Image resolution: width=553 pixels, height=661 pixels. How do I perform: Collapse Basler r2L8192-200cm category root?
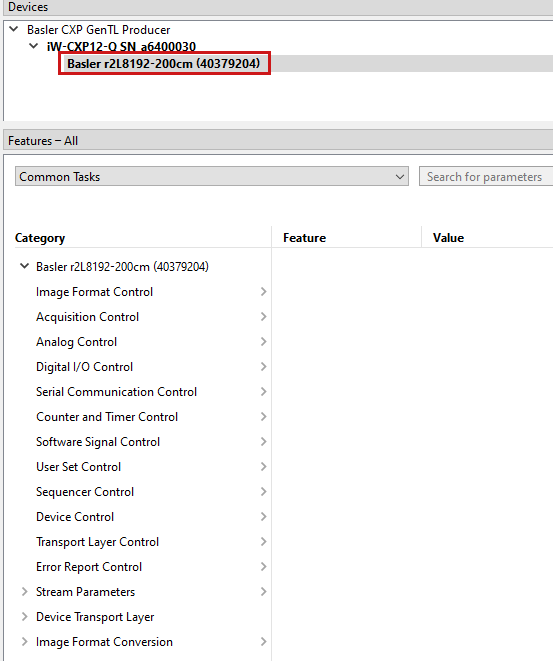(24, 266)
